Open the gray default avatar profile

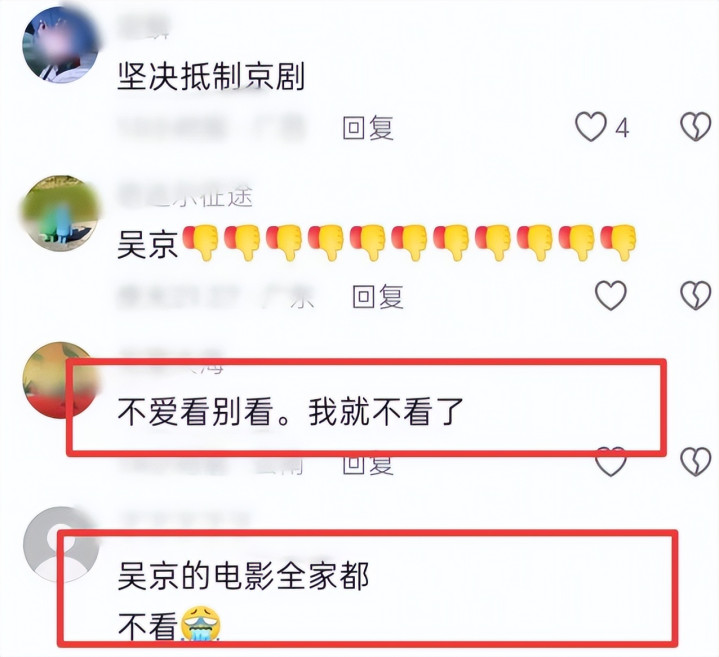[x=61, y=545]
